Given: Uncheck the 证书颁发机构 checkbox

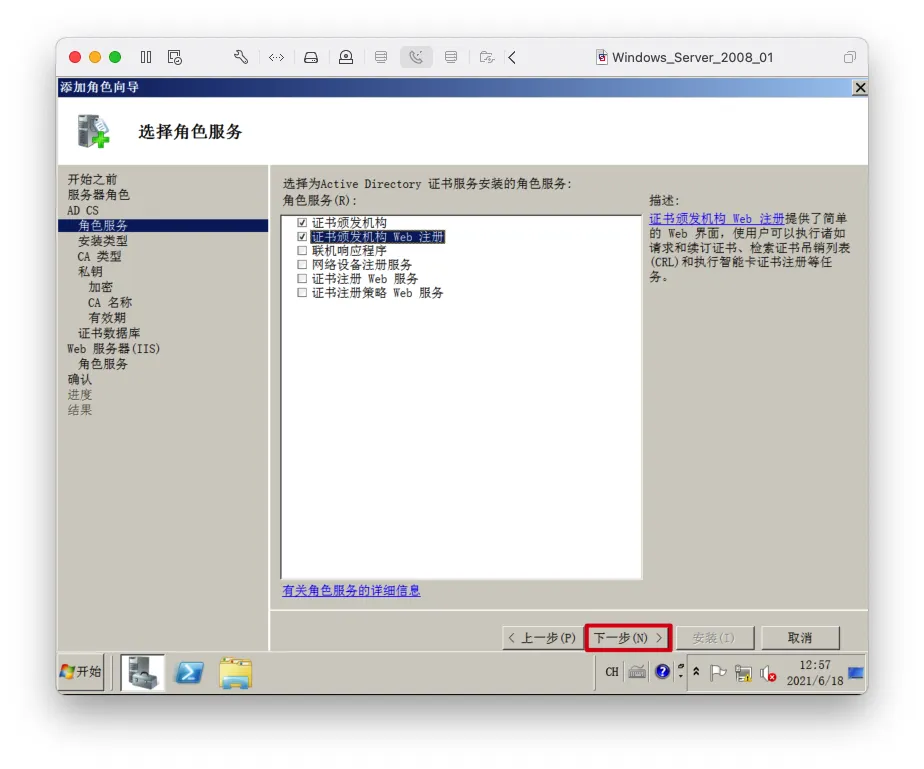Looking at the screenshot, I should [302, 223].
